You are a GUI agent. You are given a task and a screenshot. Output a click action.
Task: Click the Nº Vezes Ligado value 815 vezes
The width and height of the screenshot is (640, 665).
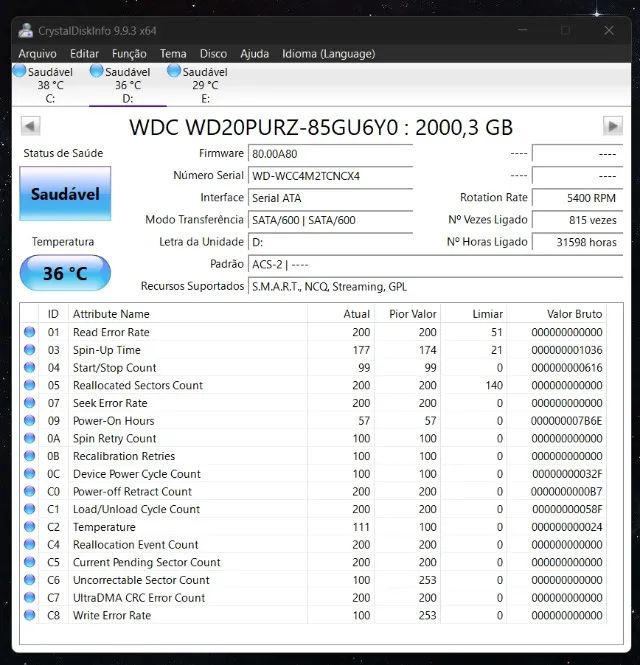(577, 220)
